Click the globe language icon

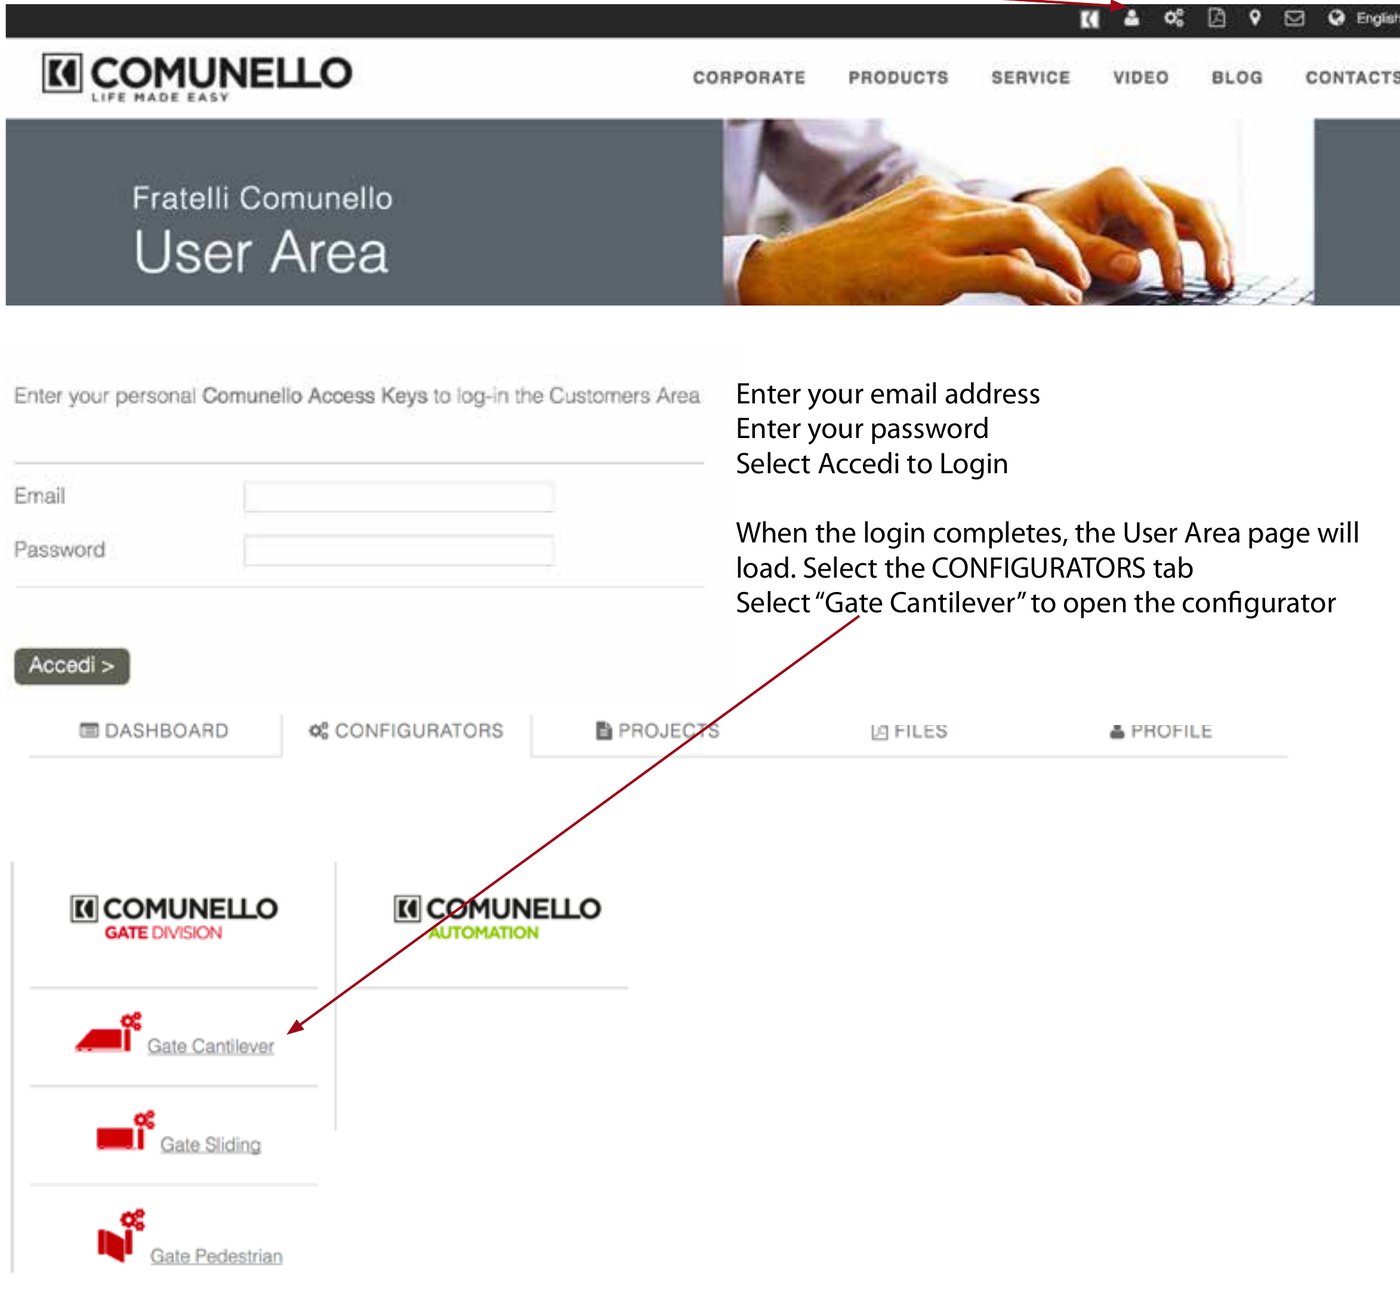point(1336,18)
